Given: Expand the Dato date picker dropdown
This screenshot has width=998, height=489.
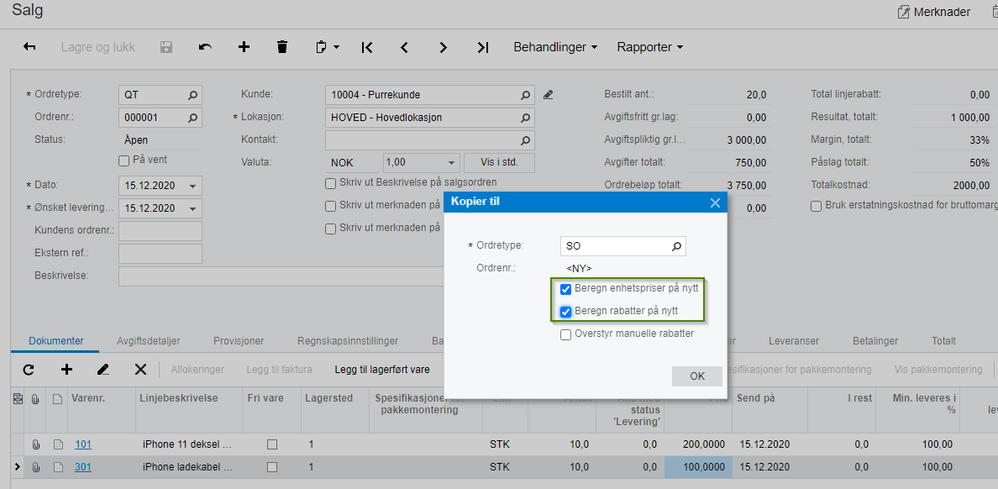Looking at the screenshot, I should [192, 185].
